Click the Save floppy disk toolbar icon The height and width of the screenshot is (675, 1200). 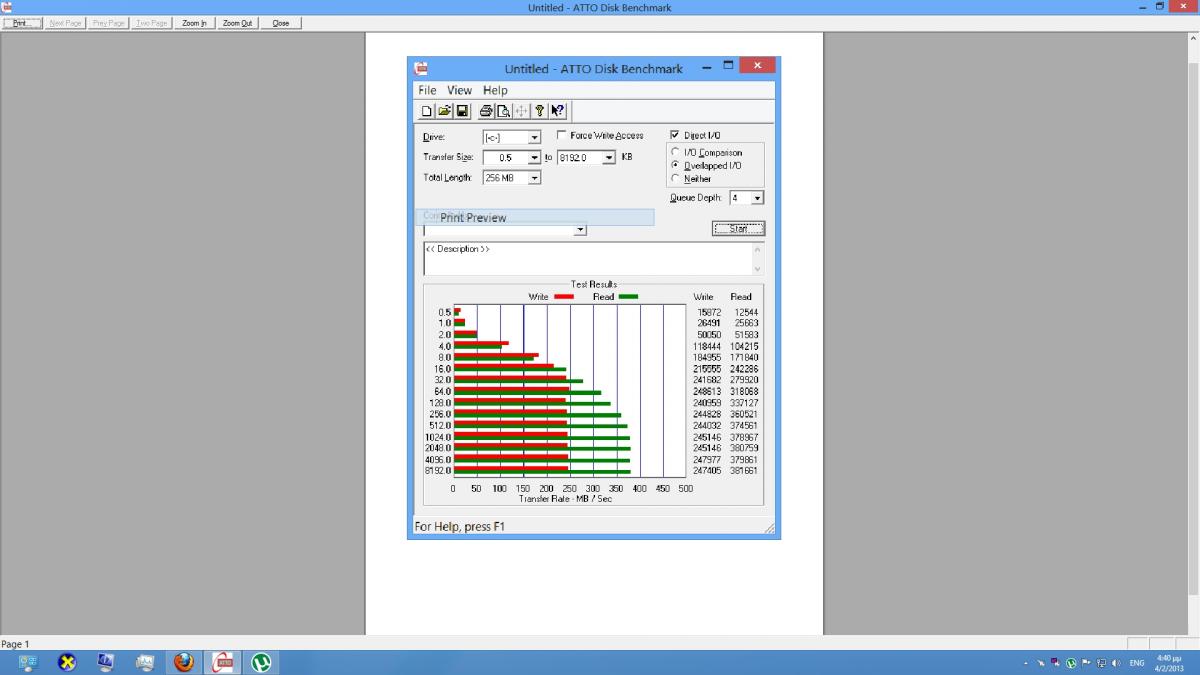point(462,111)
